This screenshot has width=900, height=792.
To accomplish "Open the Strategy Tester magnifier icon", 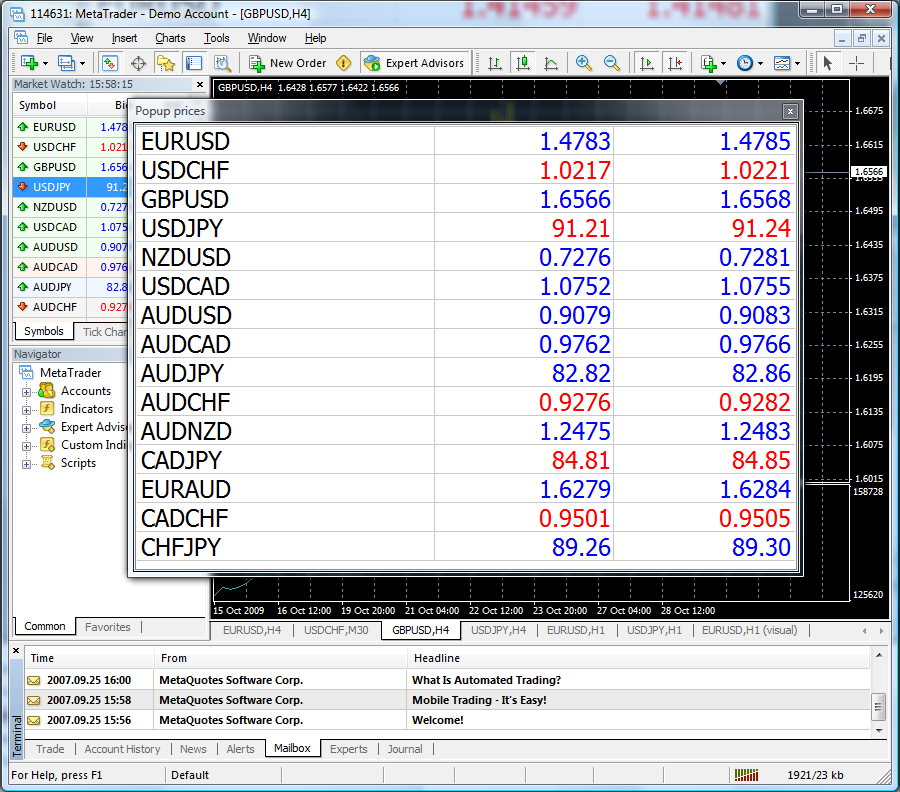I will point(222,63).
